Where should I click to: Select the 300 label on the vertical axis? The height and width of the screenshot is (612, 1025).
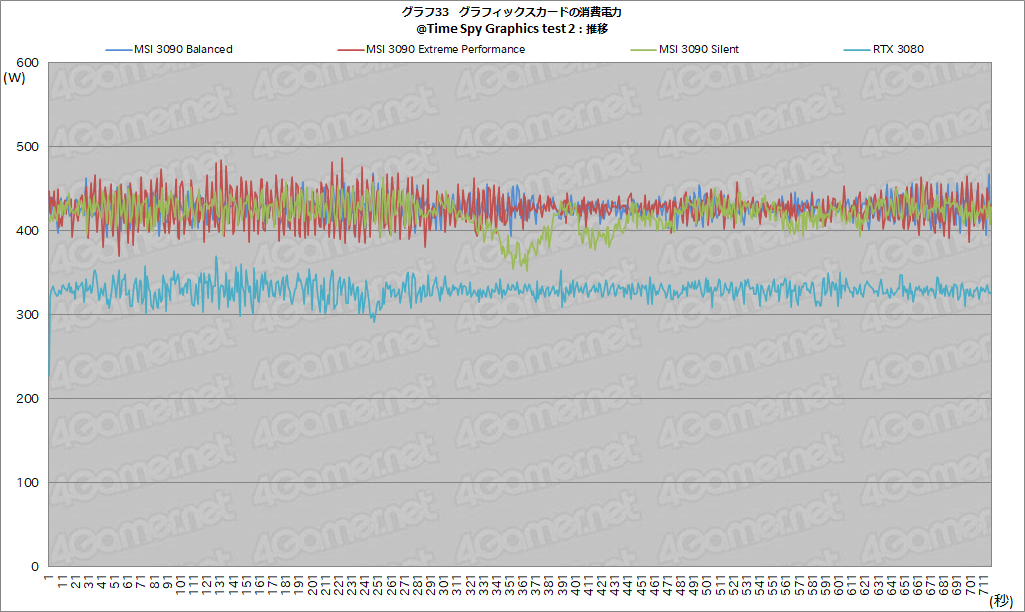[x=28, y=315]
